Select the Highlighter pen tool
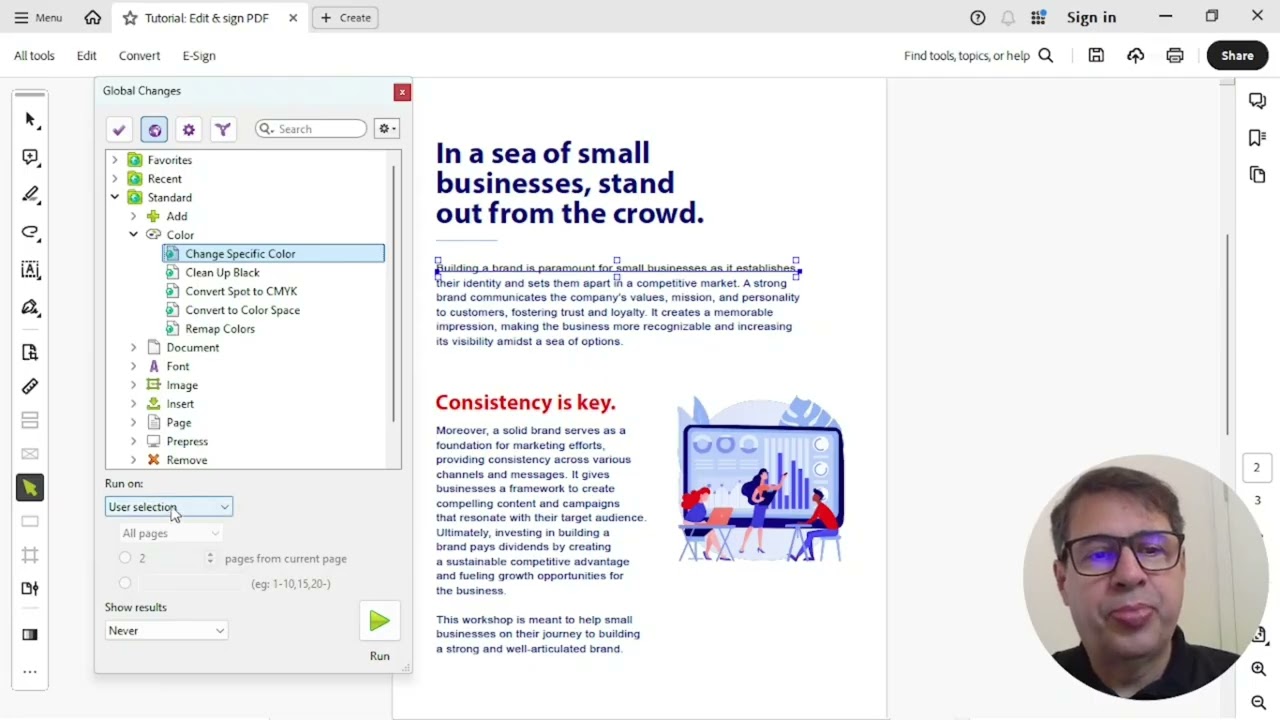The width and height of the screenshot is (1280, 720). [30, 195]
